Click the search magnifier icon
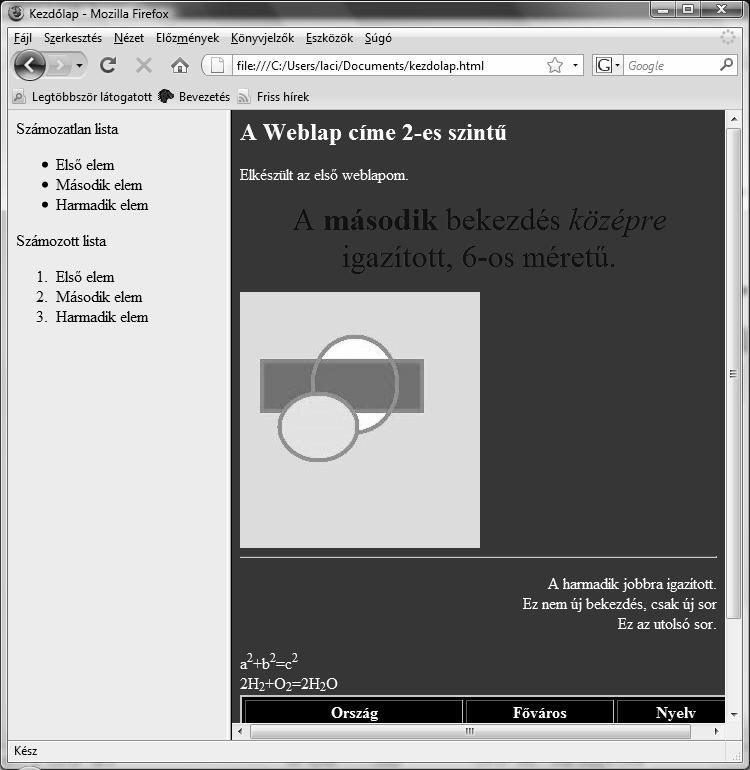 726,64
